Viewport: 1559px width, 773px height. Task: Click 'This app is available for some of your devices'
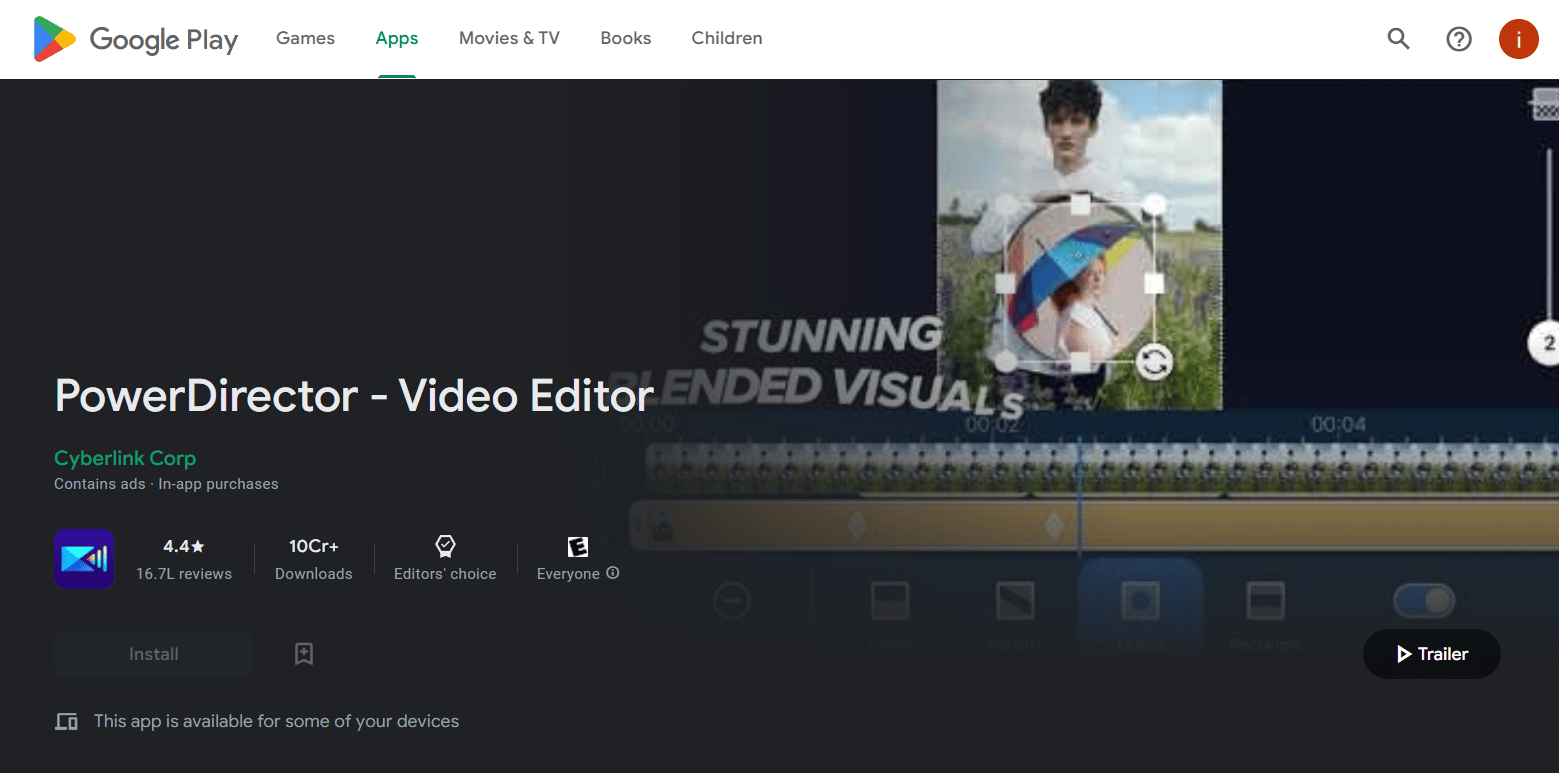(x=277, y=721)
